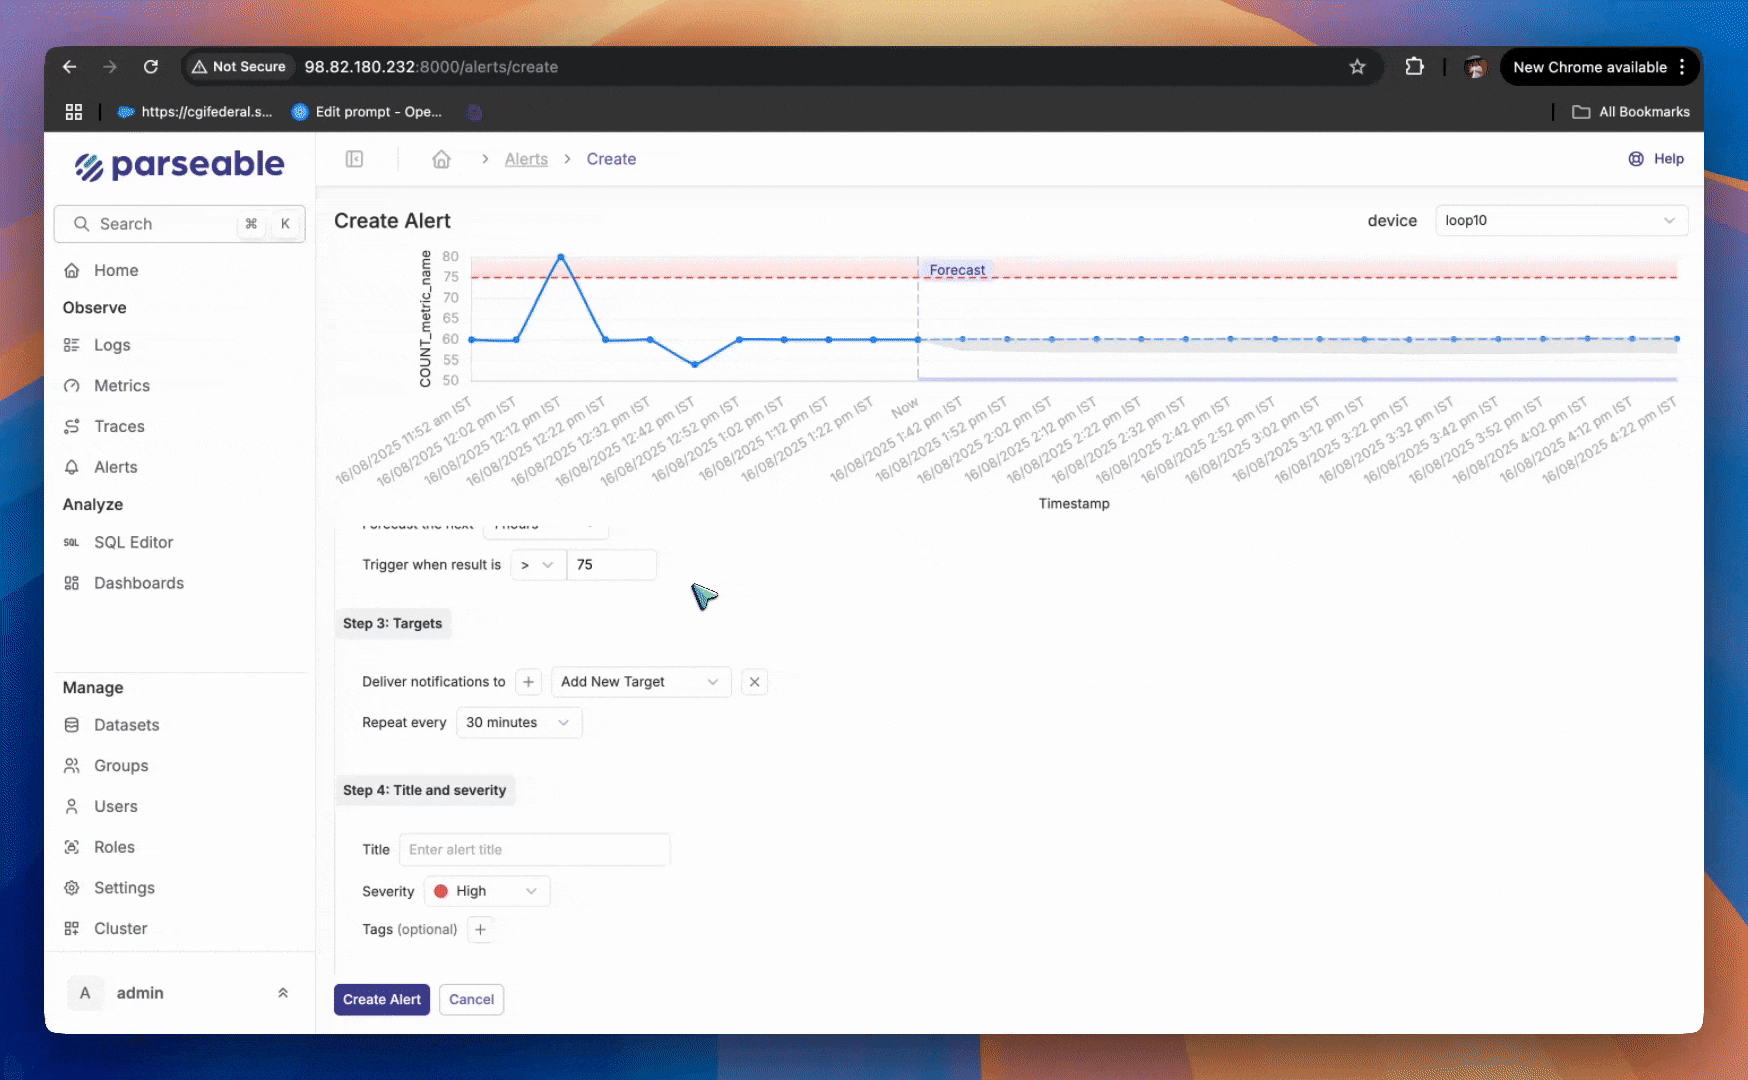
Task: Go to SQL Editor in sidebar
Action: [133, 542]
